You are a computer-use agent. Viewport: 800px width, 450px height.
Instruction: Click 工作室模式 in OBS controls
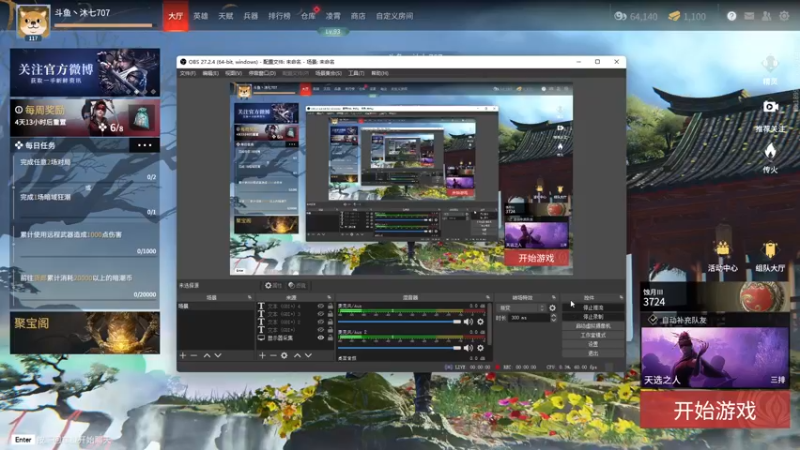(593, 335)
